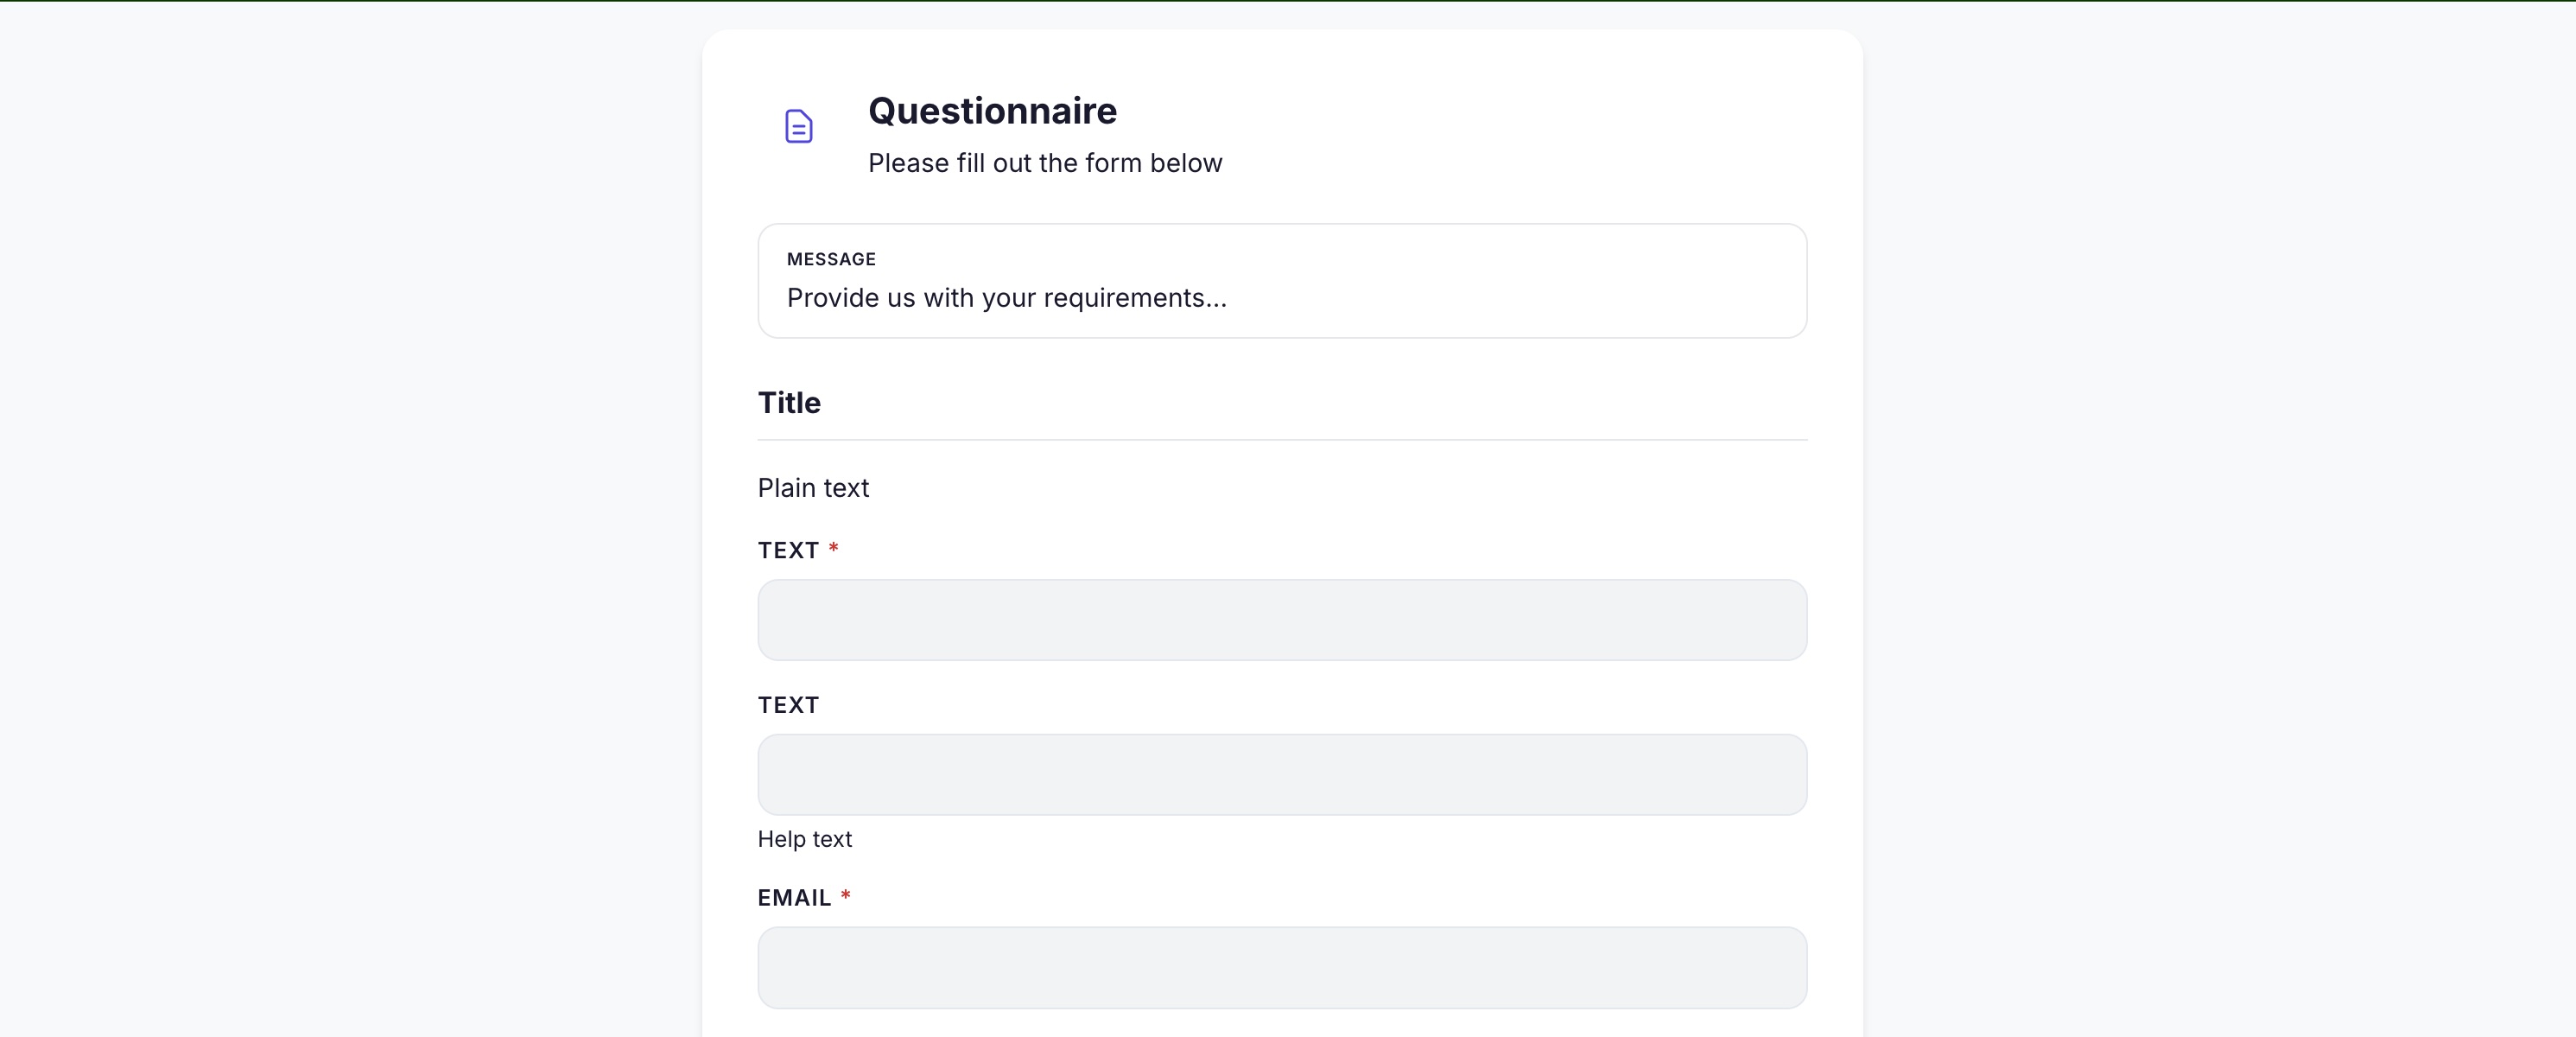Click the required TEXT field label
The image size is (2576, 1037).
click(x=787, y=549)
